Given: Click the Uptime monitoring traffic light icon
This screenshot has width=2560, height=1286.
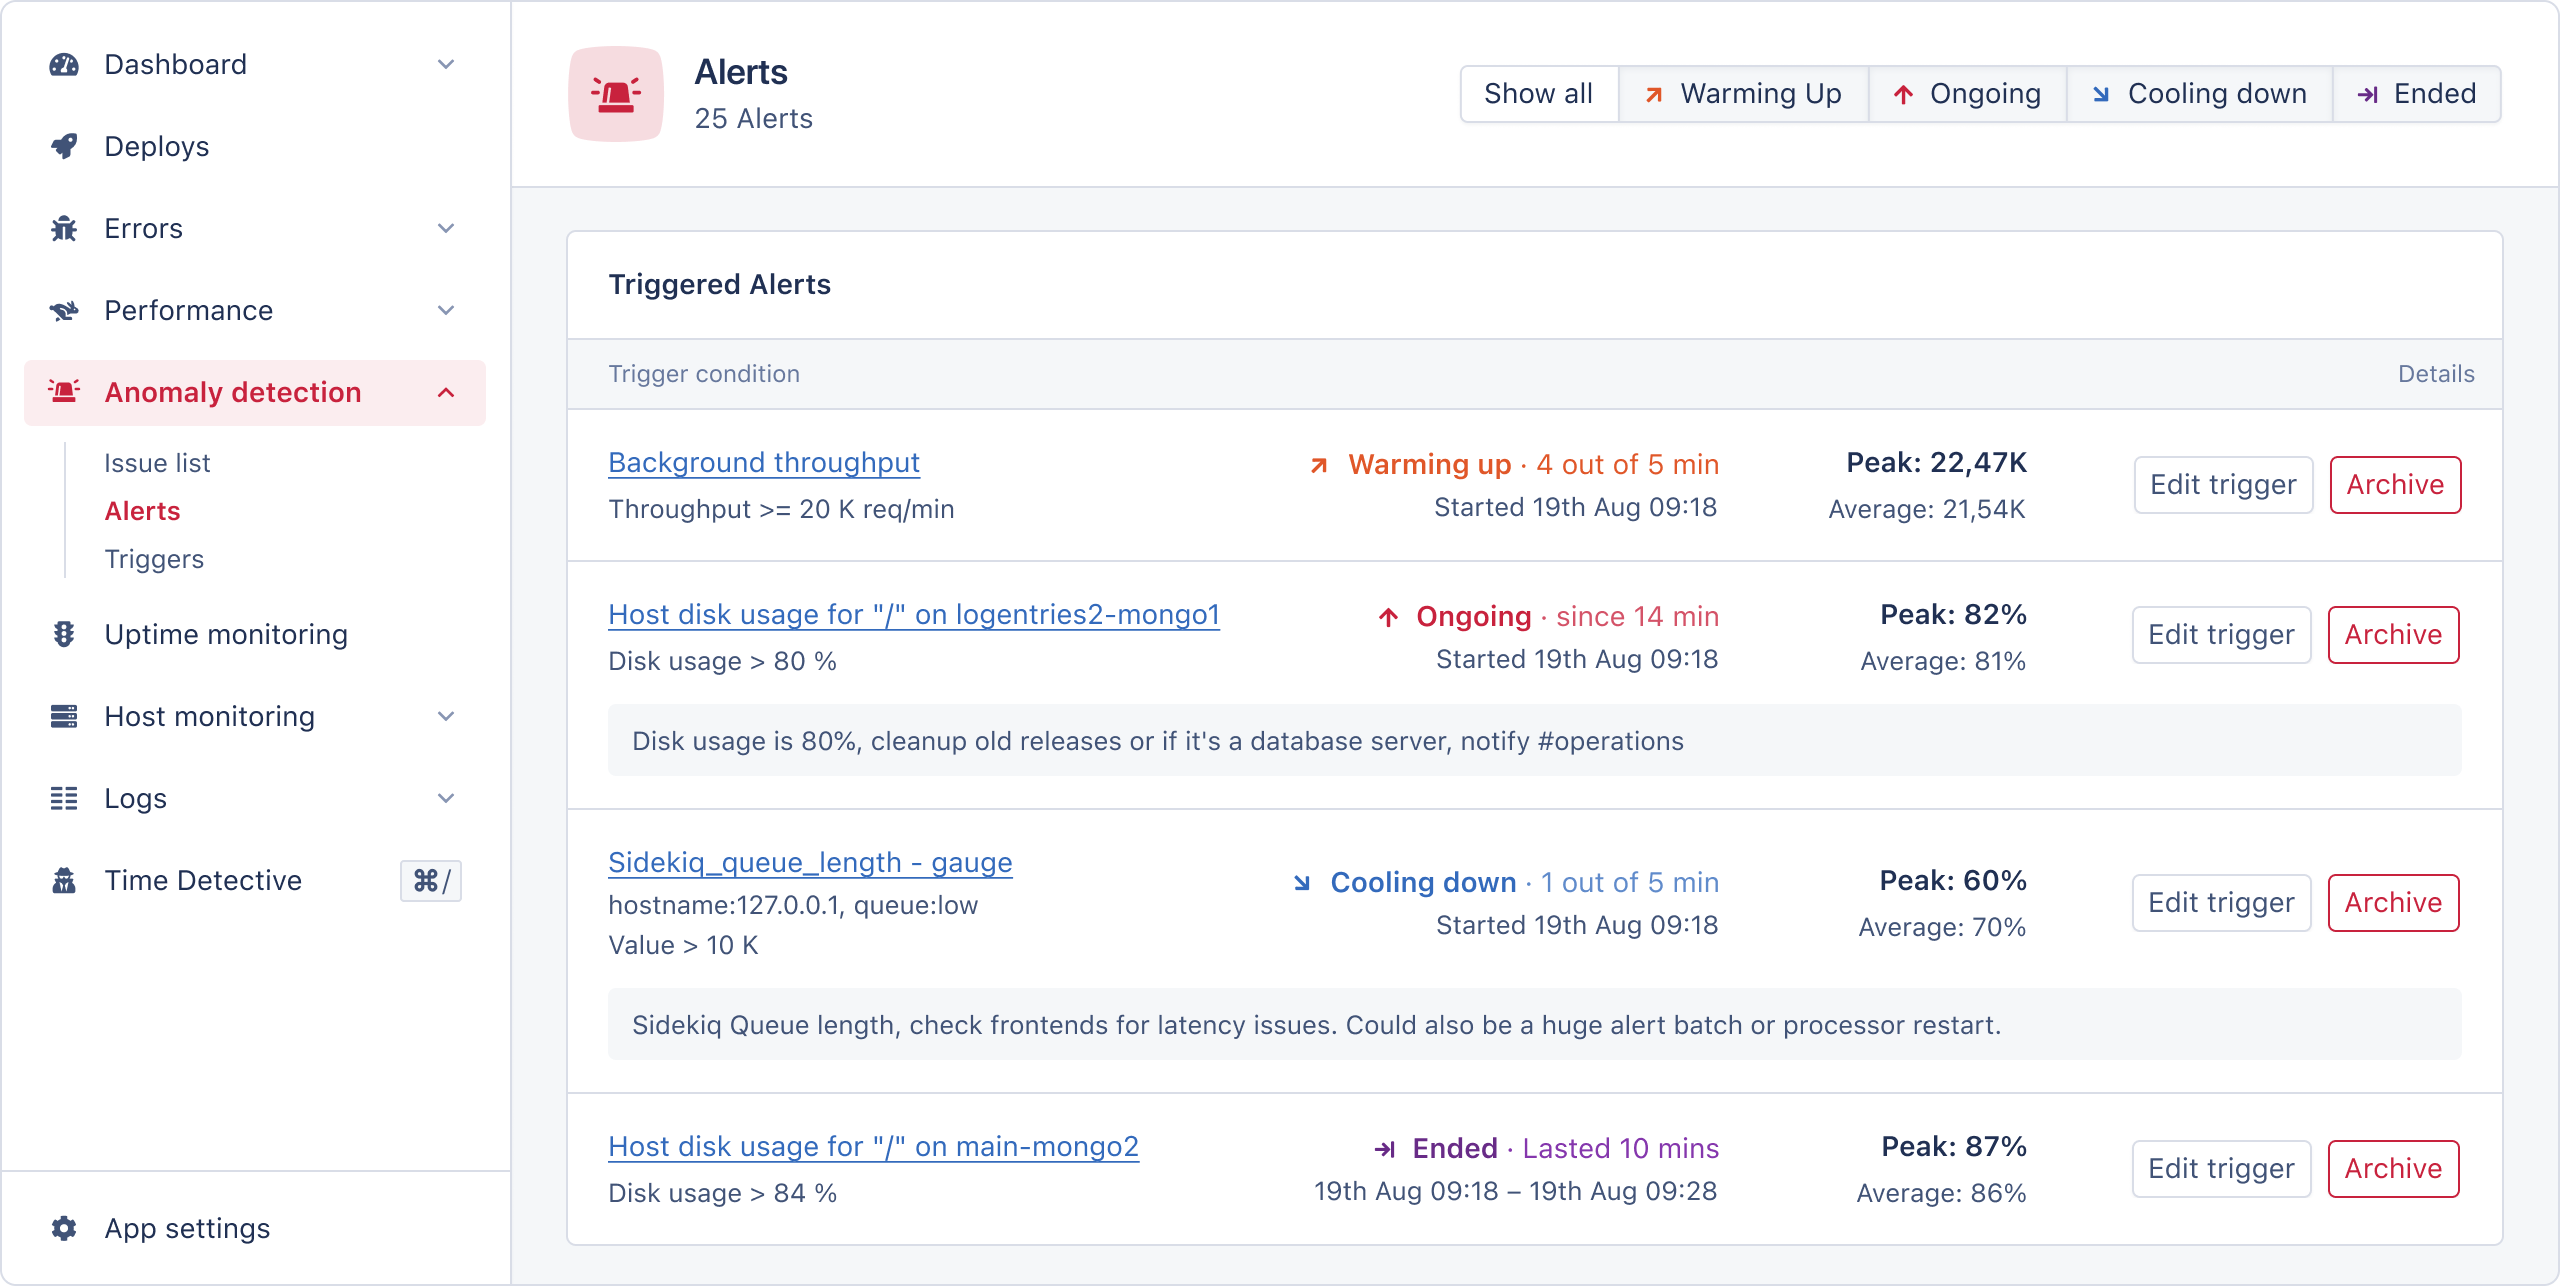Looking at the screenshot, I should tap(64, 634).
